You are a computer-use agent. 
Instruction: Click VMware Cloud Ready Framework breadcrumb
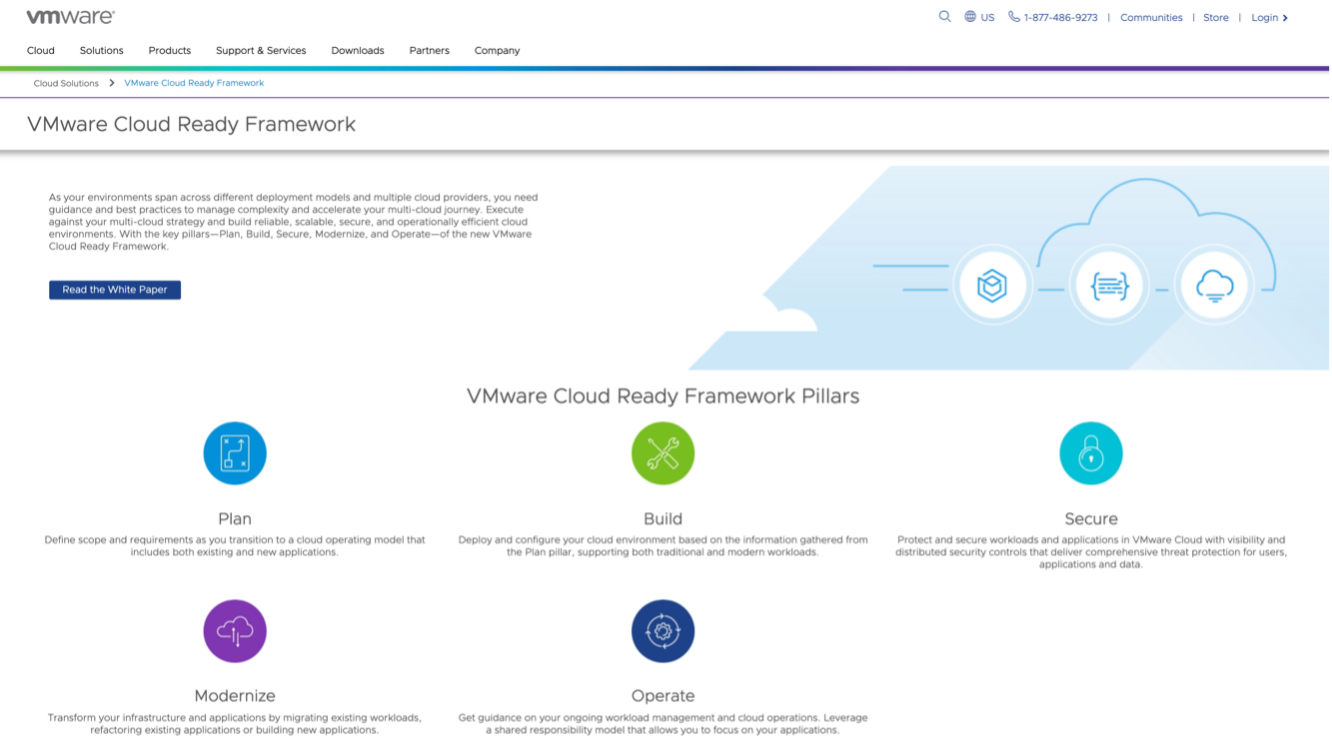194,83
